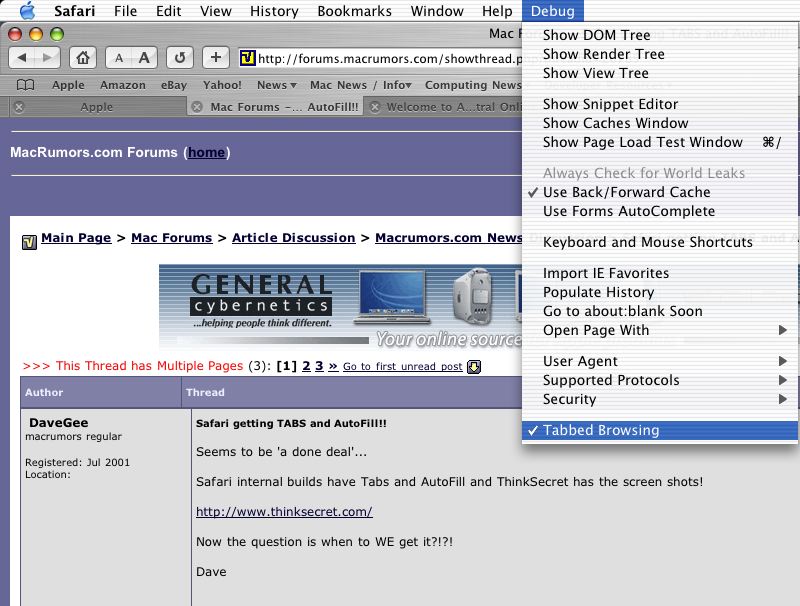The image size is (800, 606).
Task: Open the Amazon bookmark
Action: [x=122, y=85]
